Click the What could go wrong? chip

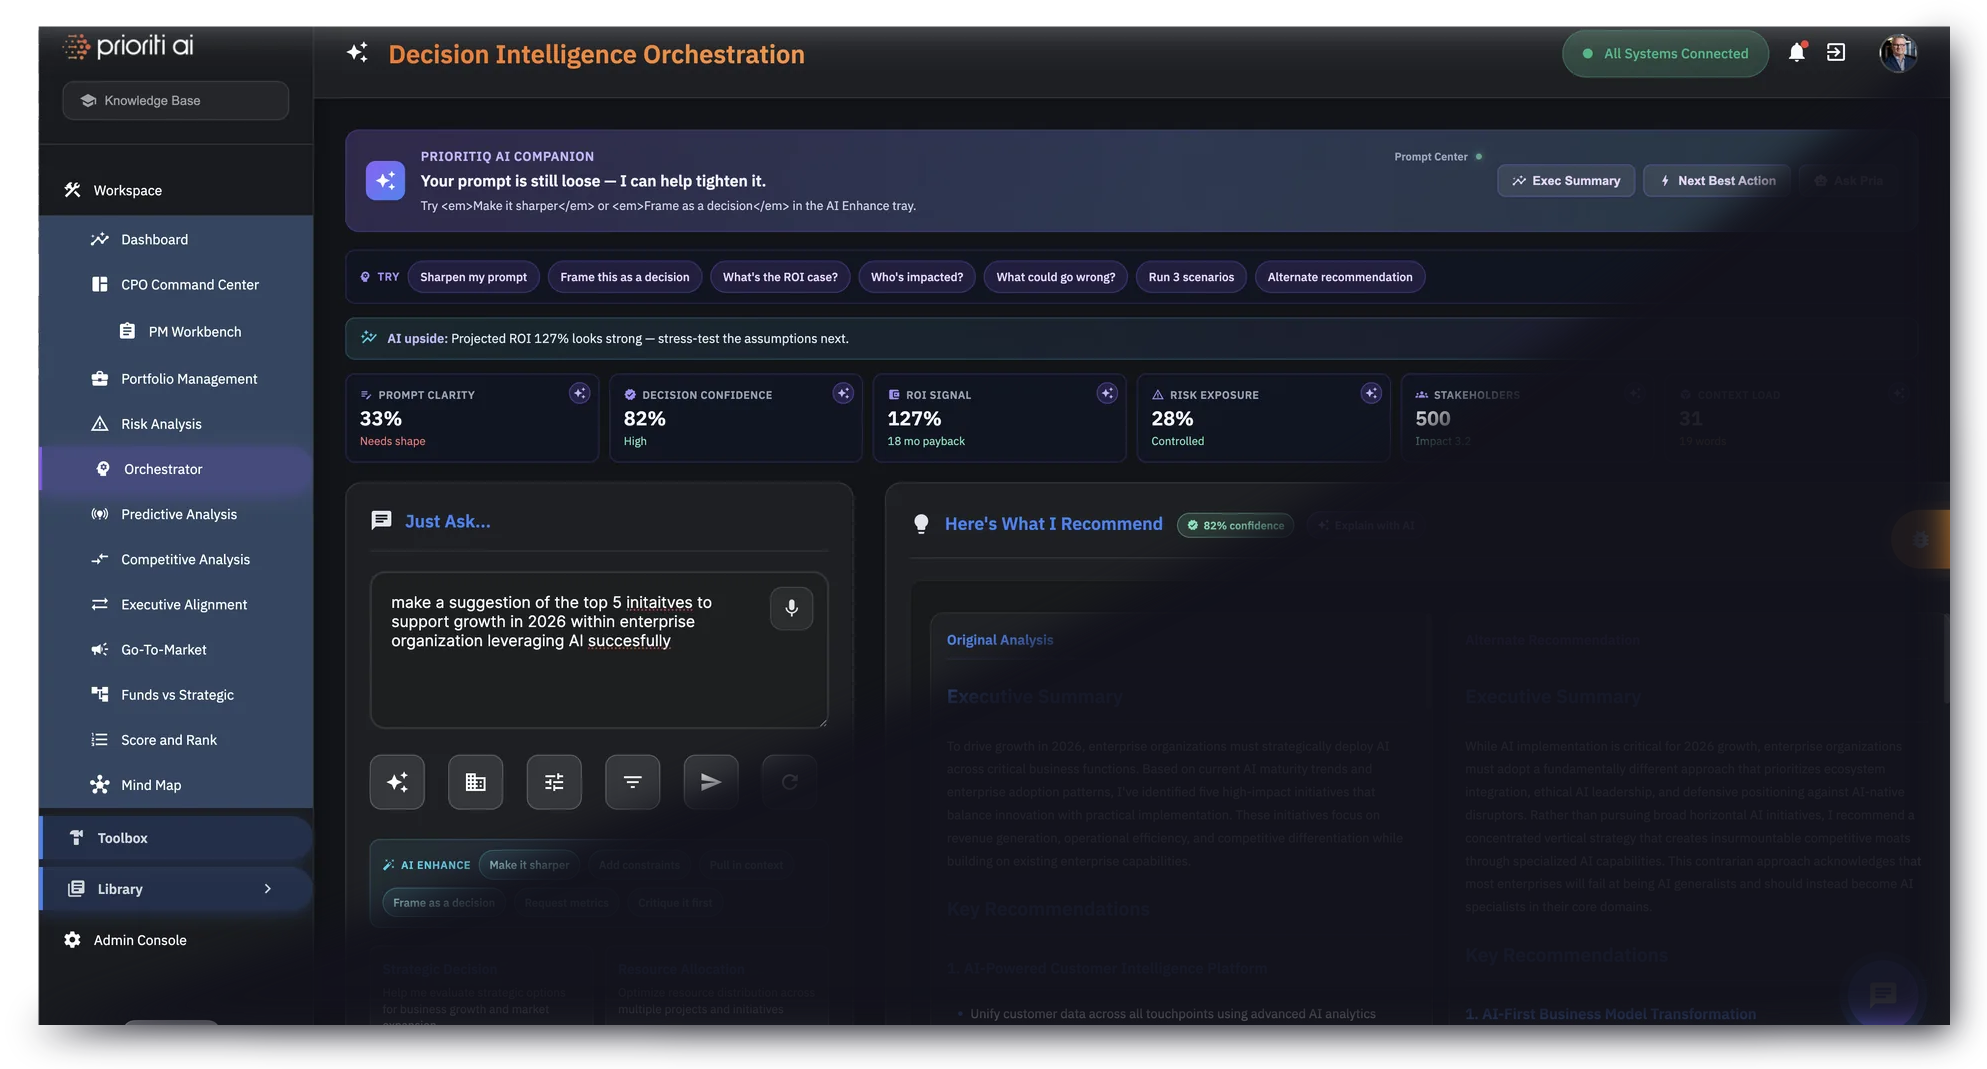[x=1055, y=277]
